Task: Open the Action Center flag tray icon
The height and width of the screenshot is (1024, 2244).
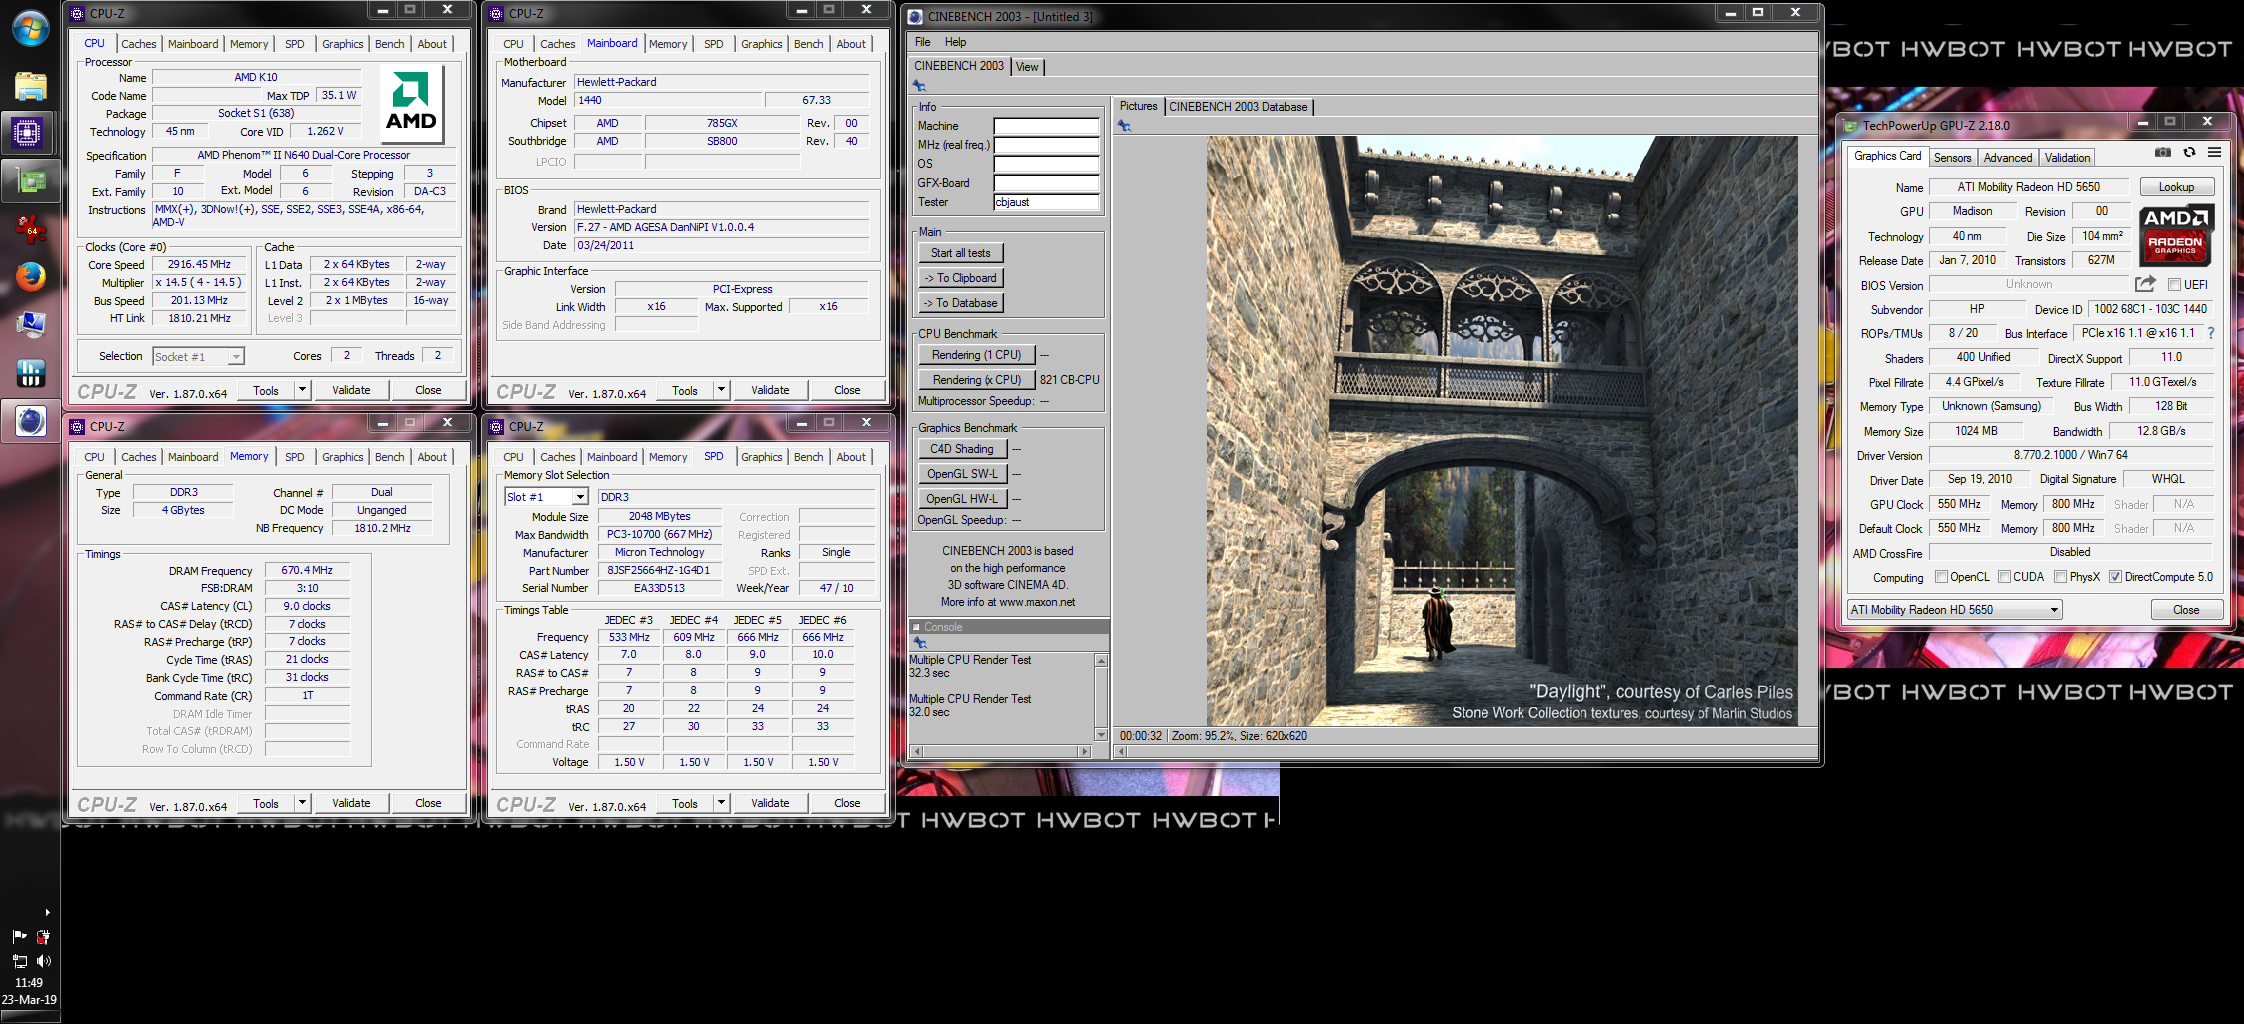Action: 19,936
